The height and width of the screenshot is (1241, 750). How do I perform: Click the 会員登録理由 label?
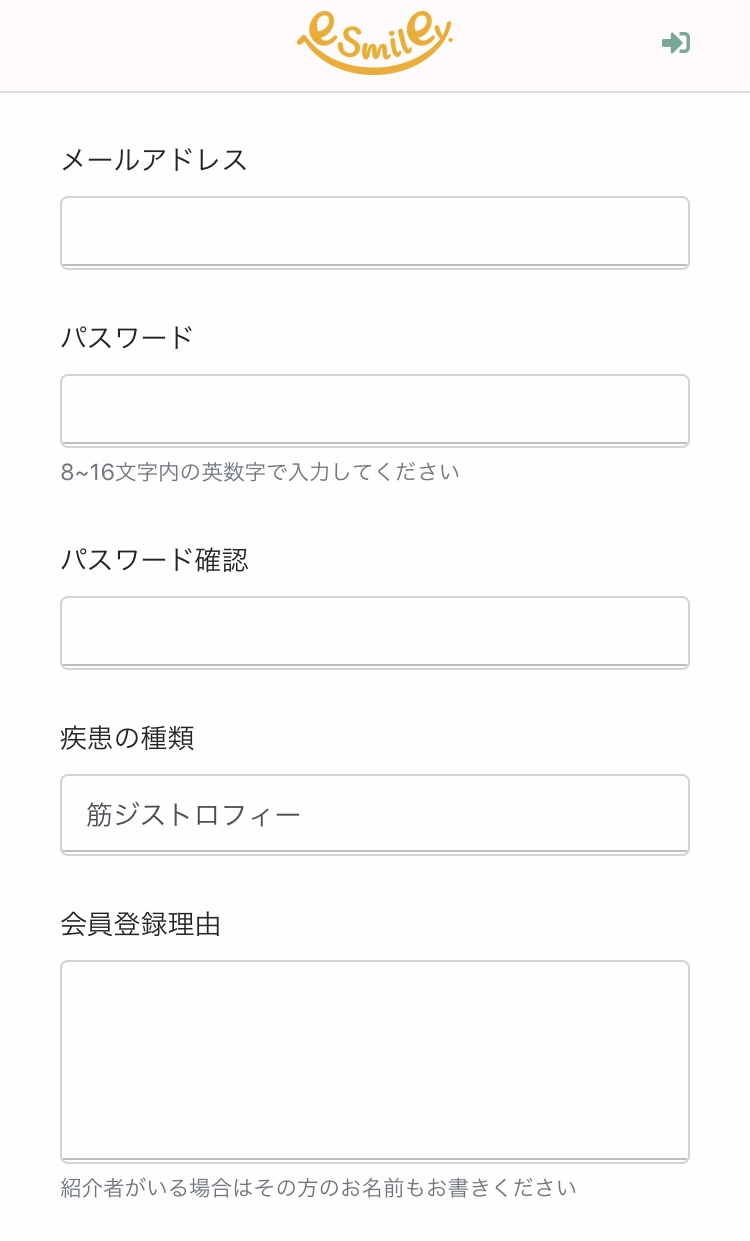[140, 925]
